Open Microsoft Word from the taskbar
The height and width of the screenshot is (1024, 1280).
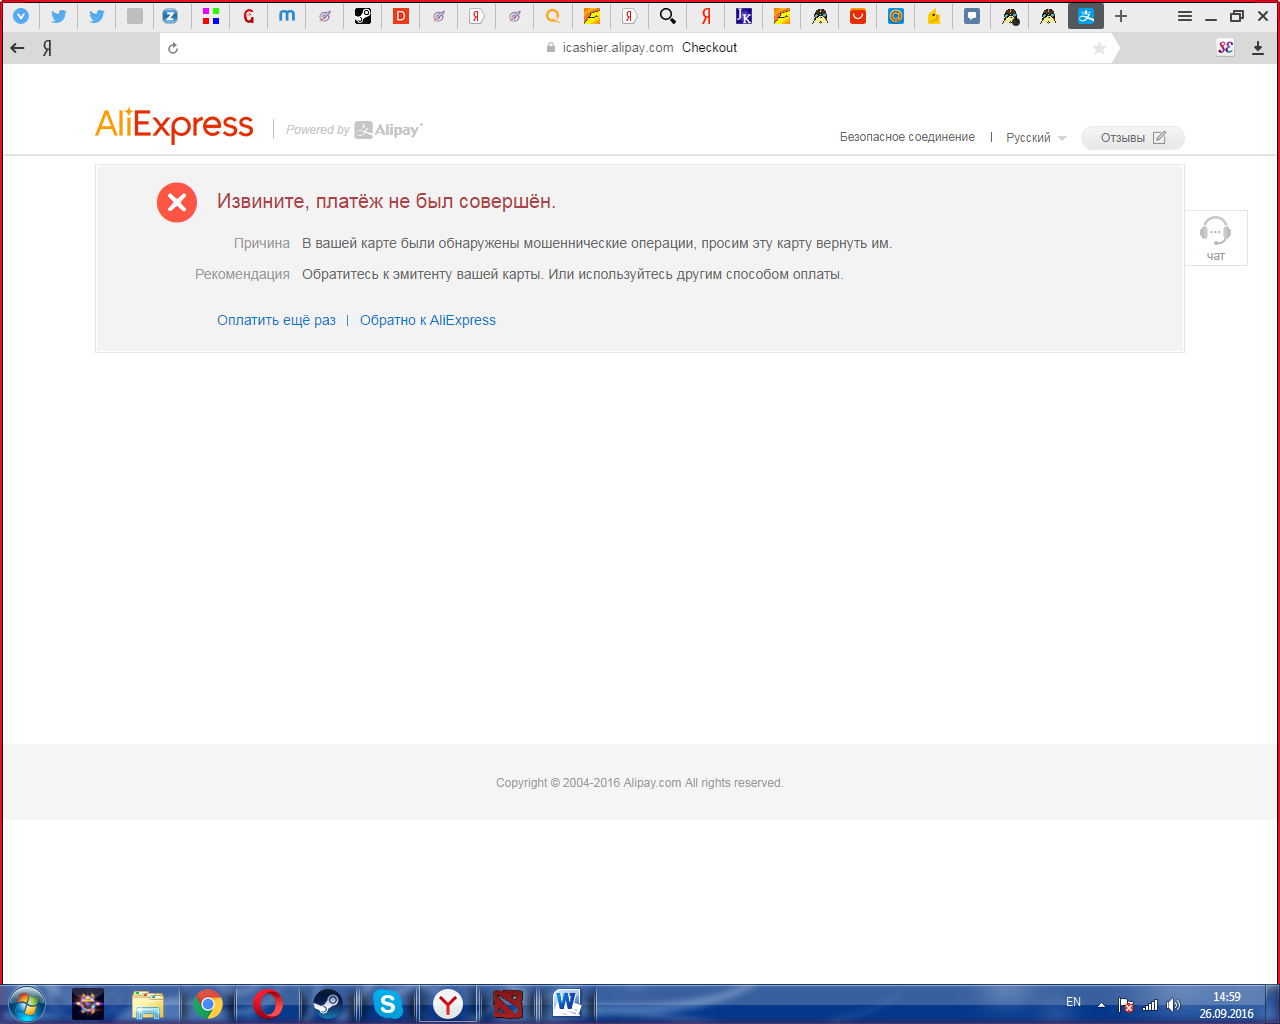[567, 1004]
